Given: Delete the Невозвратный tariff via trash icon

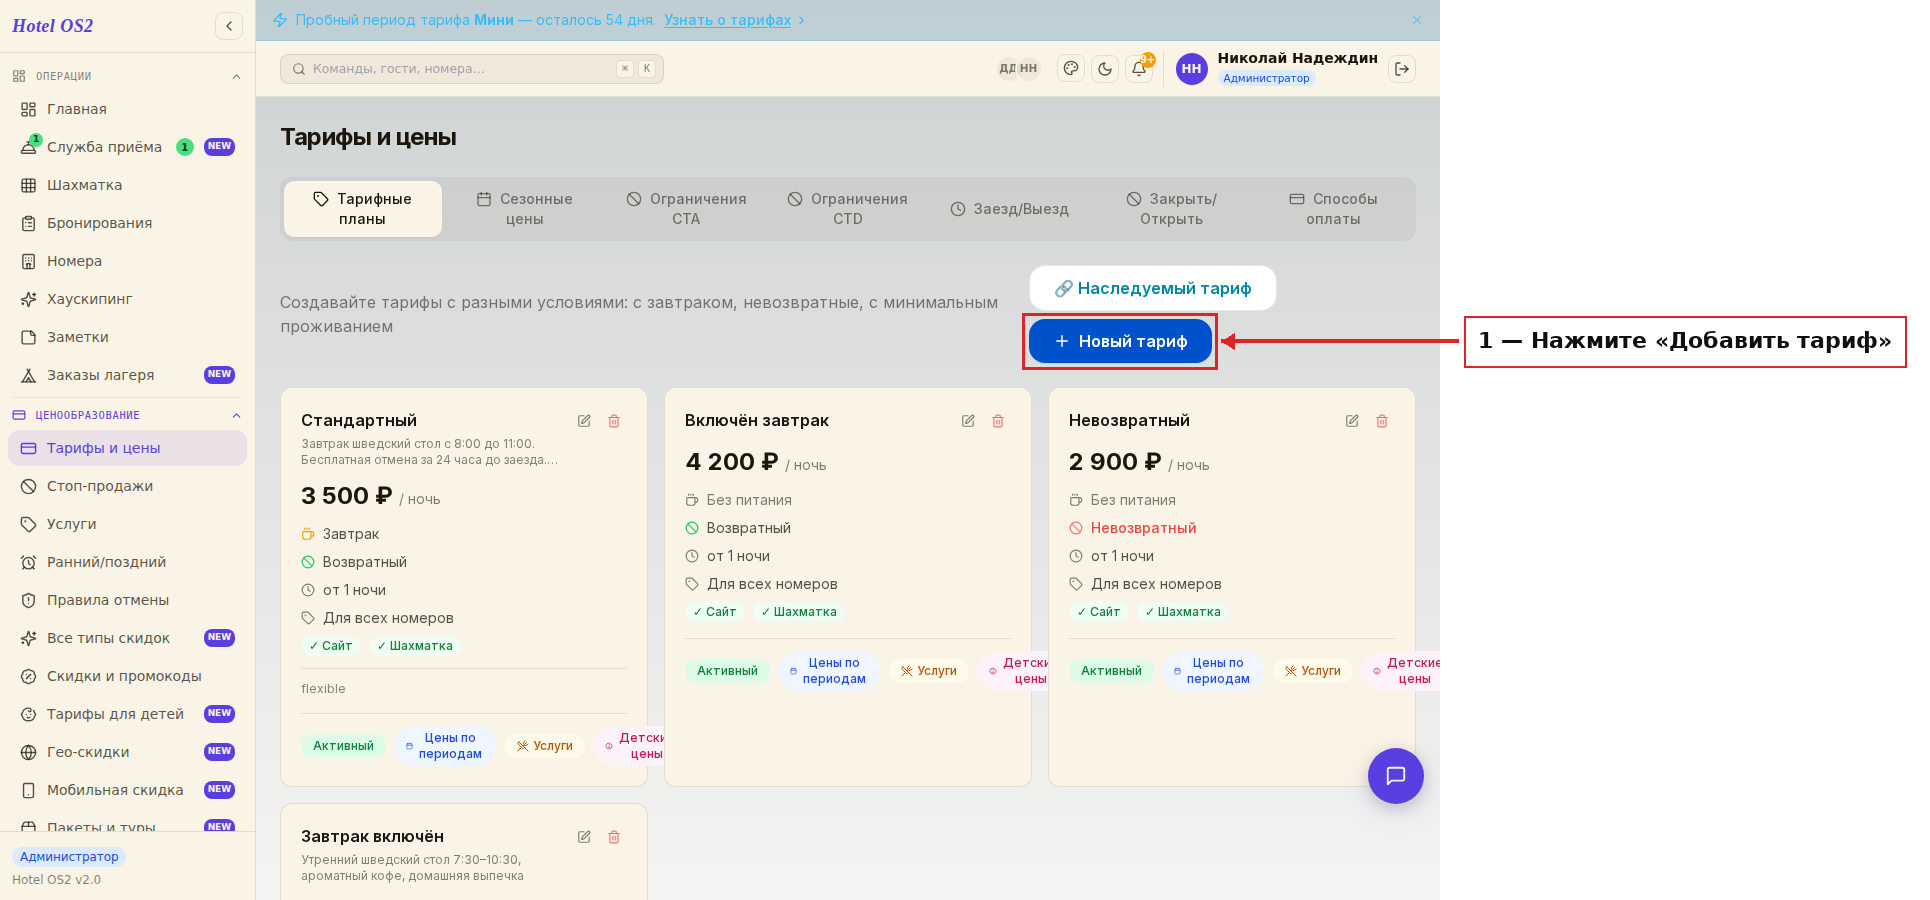Looking at the screenshot, I should click(x=1382, y=421).
